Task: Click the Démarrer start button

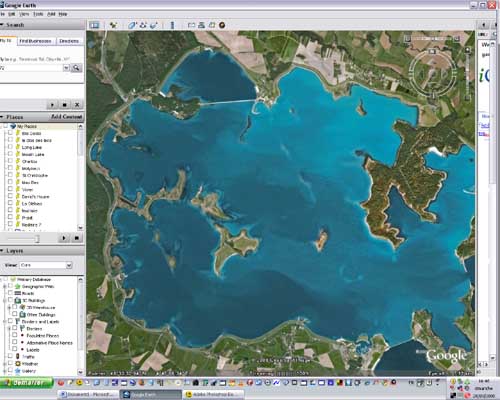Action: pos(27,383)
